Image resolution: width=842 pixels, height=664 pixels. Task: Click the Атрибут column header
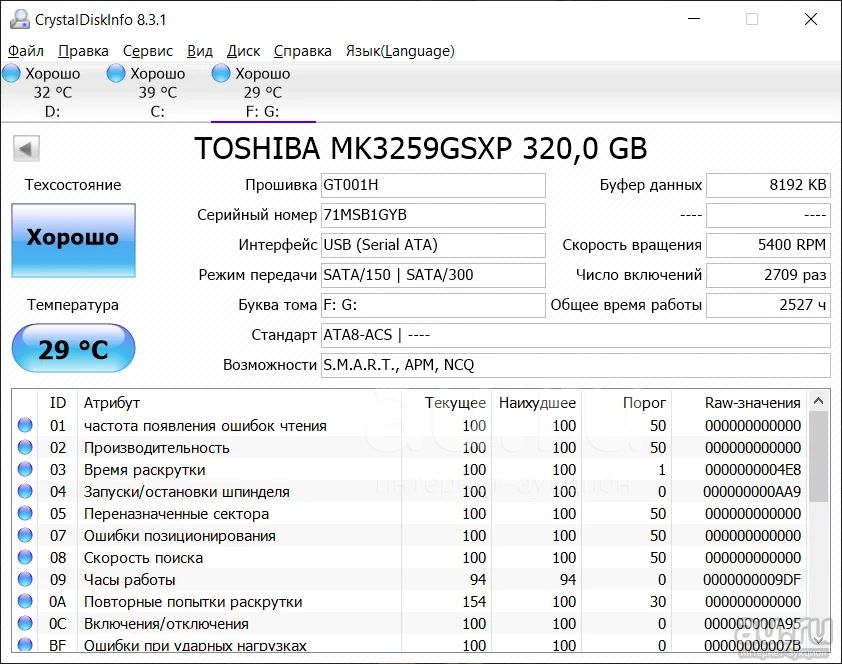[x=239, y=403]
